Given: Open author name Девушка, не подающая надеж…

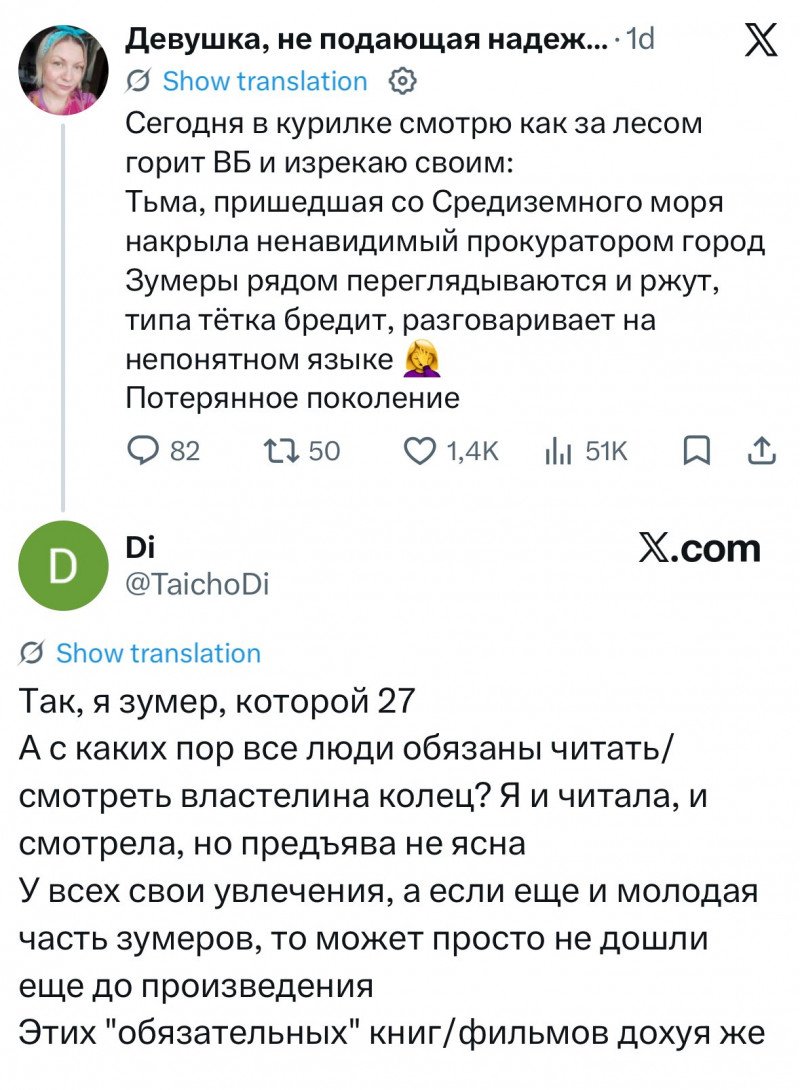Looking at the screenshot, I should coord(366,40).
